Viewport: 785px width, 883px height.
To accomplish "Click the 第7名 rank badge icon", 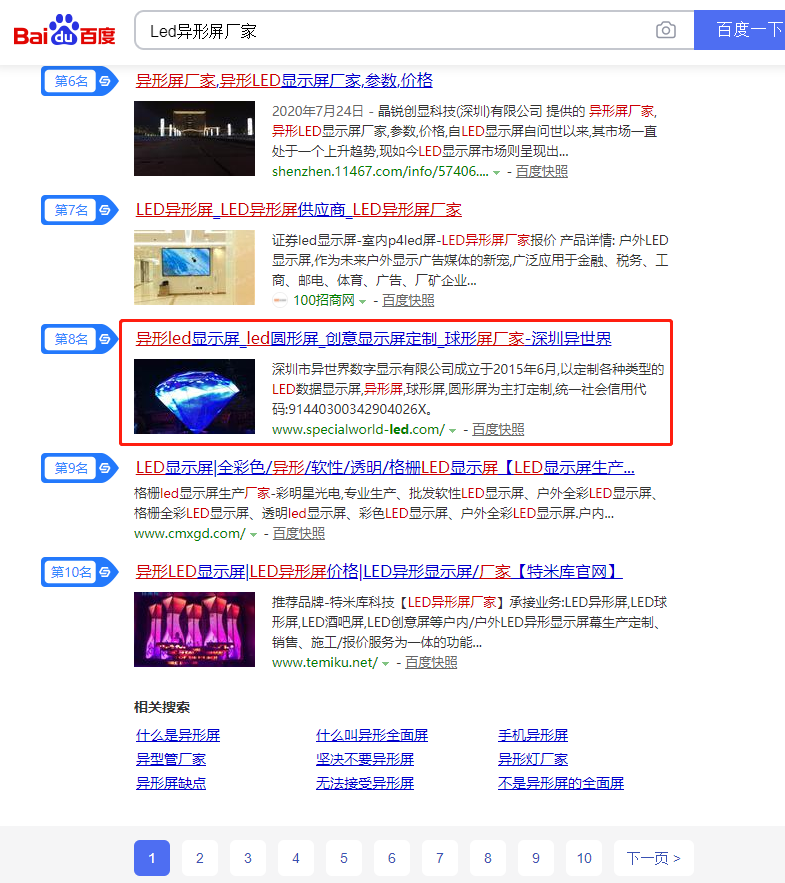I will coord(79,210).
